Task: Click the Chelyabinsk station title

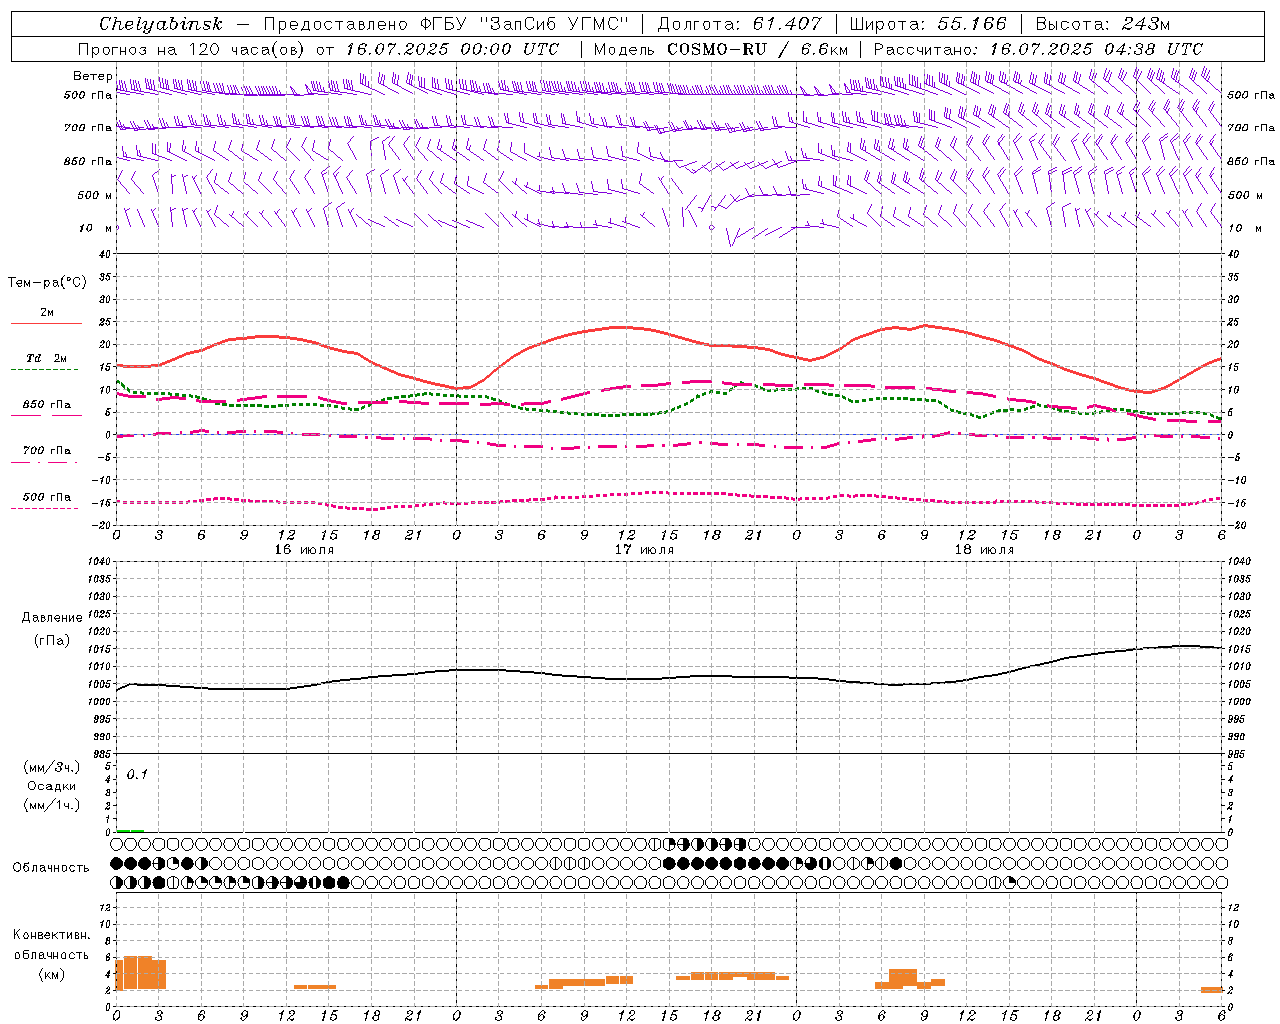Action: pos(161,24)
